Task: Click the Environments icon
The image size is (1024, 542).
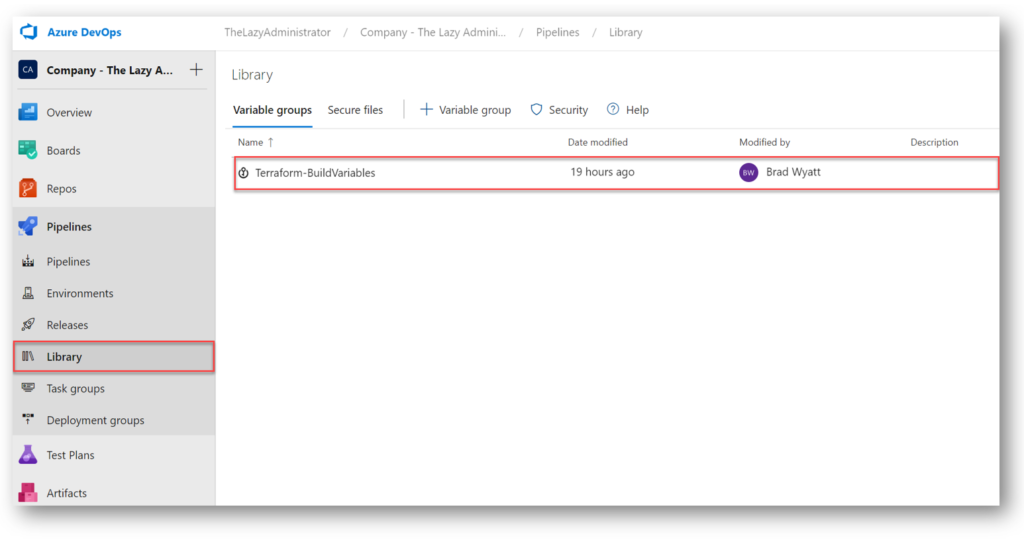Action: 28,293
